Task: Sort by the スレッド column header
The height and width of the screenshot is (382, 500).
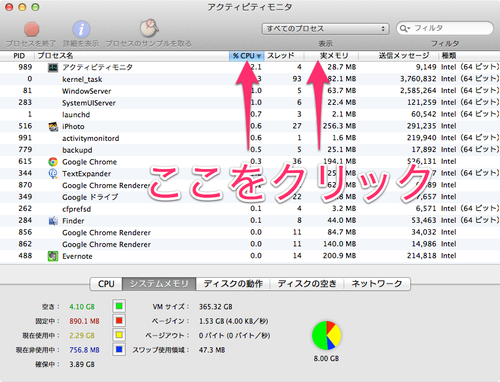Action: (284, 56)
